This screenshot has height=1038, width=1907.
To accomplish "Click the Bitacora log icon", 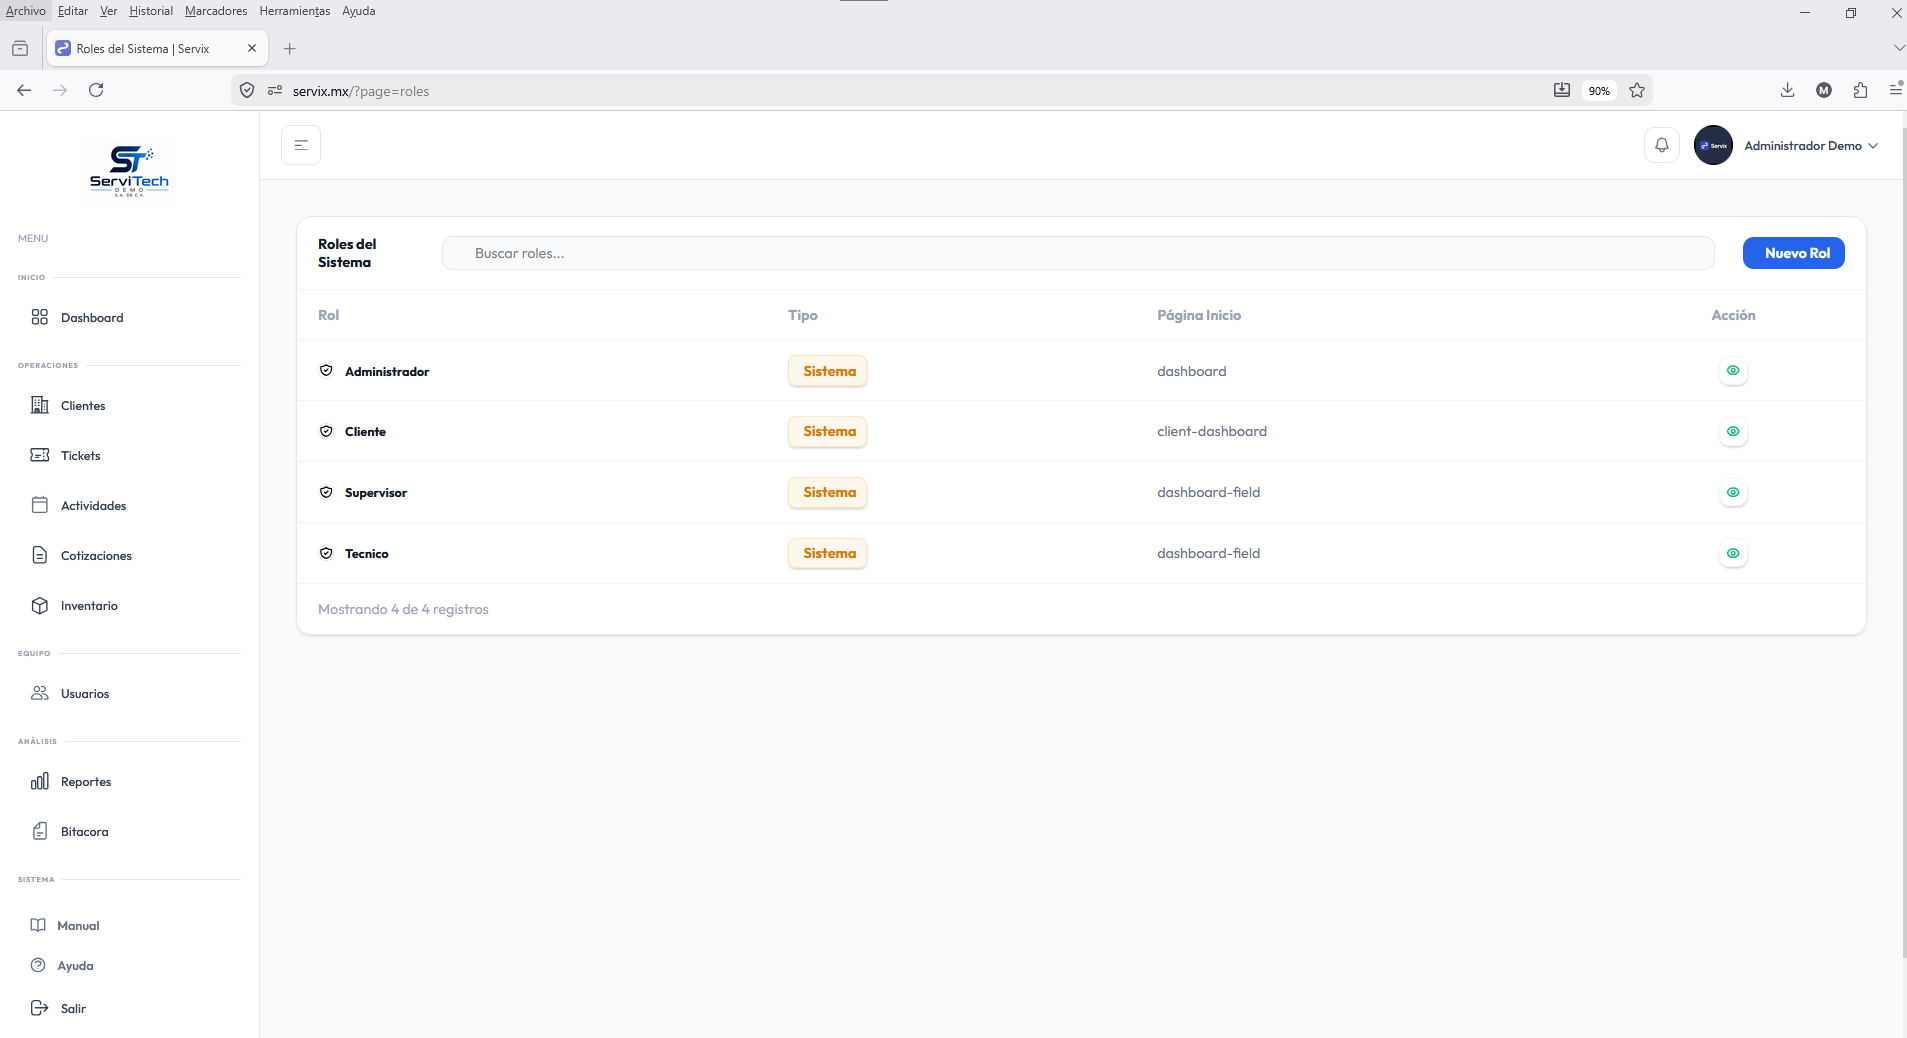I will point(40,831).
